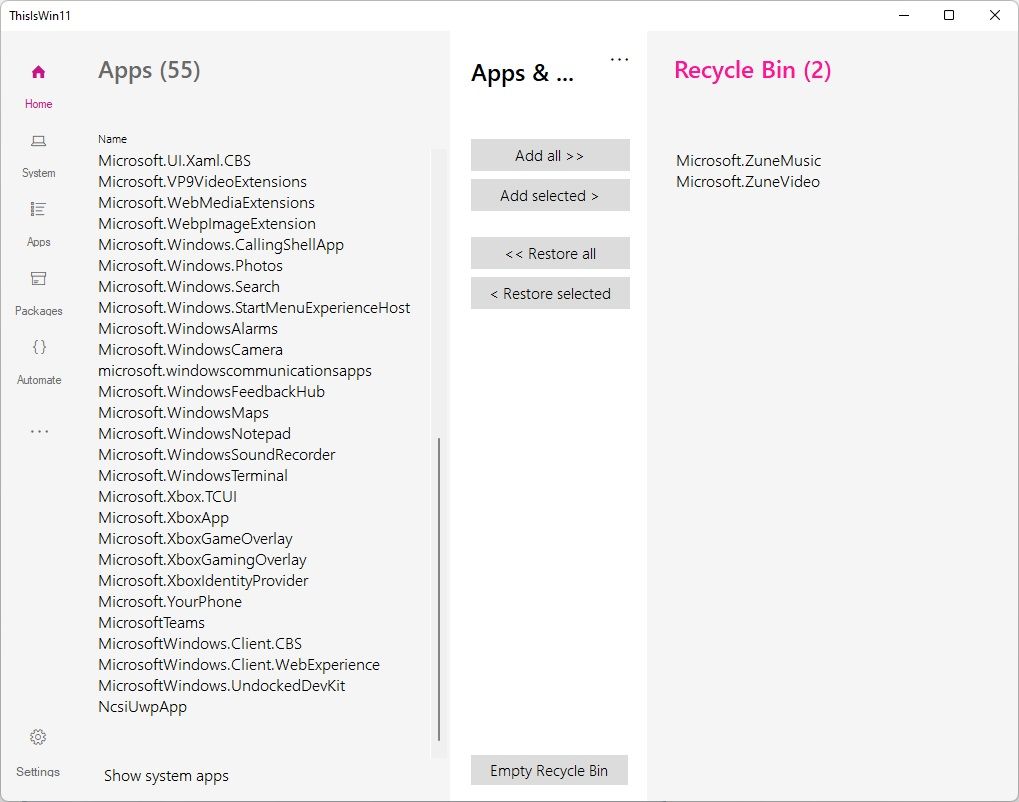The width and height of the screenshot is (1019, 802).
Task: Select Microsoft.WindowsAlarms entry
Action: pyautogui.click(x=188, y=329)
